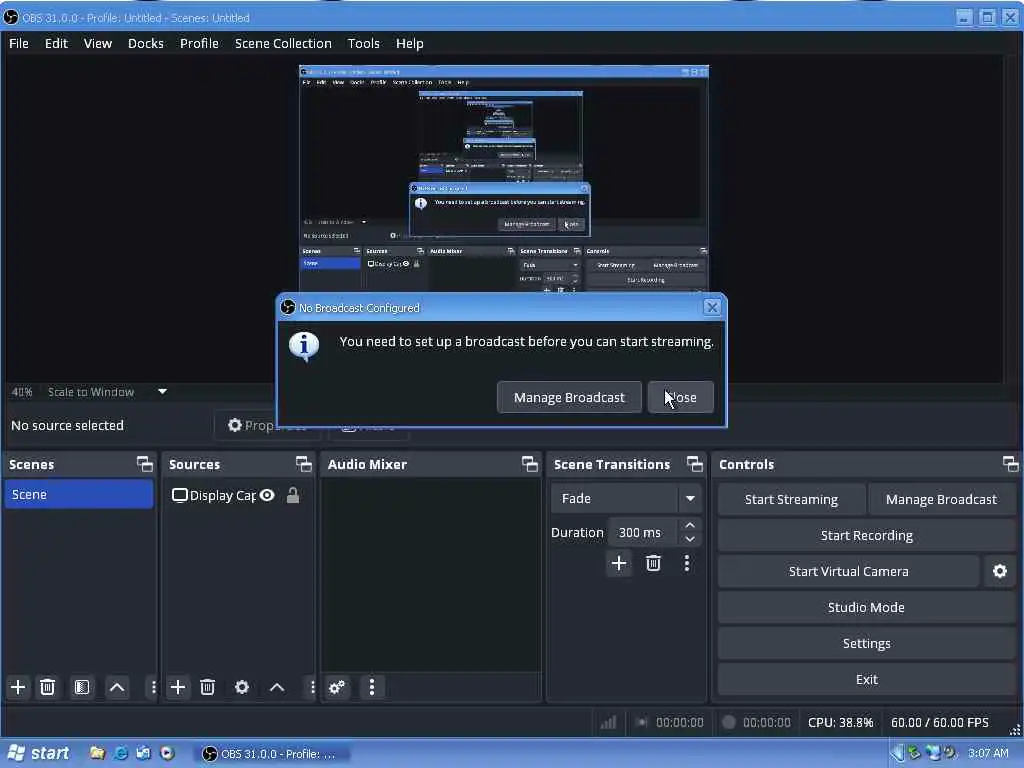Open the Tools menu
This screenshot has width=1024, height=768.
(363, 43)
